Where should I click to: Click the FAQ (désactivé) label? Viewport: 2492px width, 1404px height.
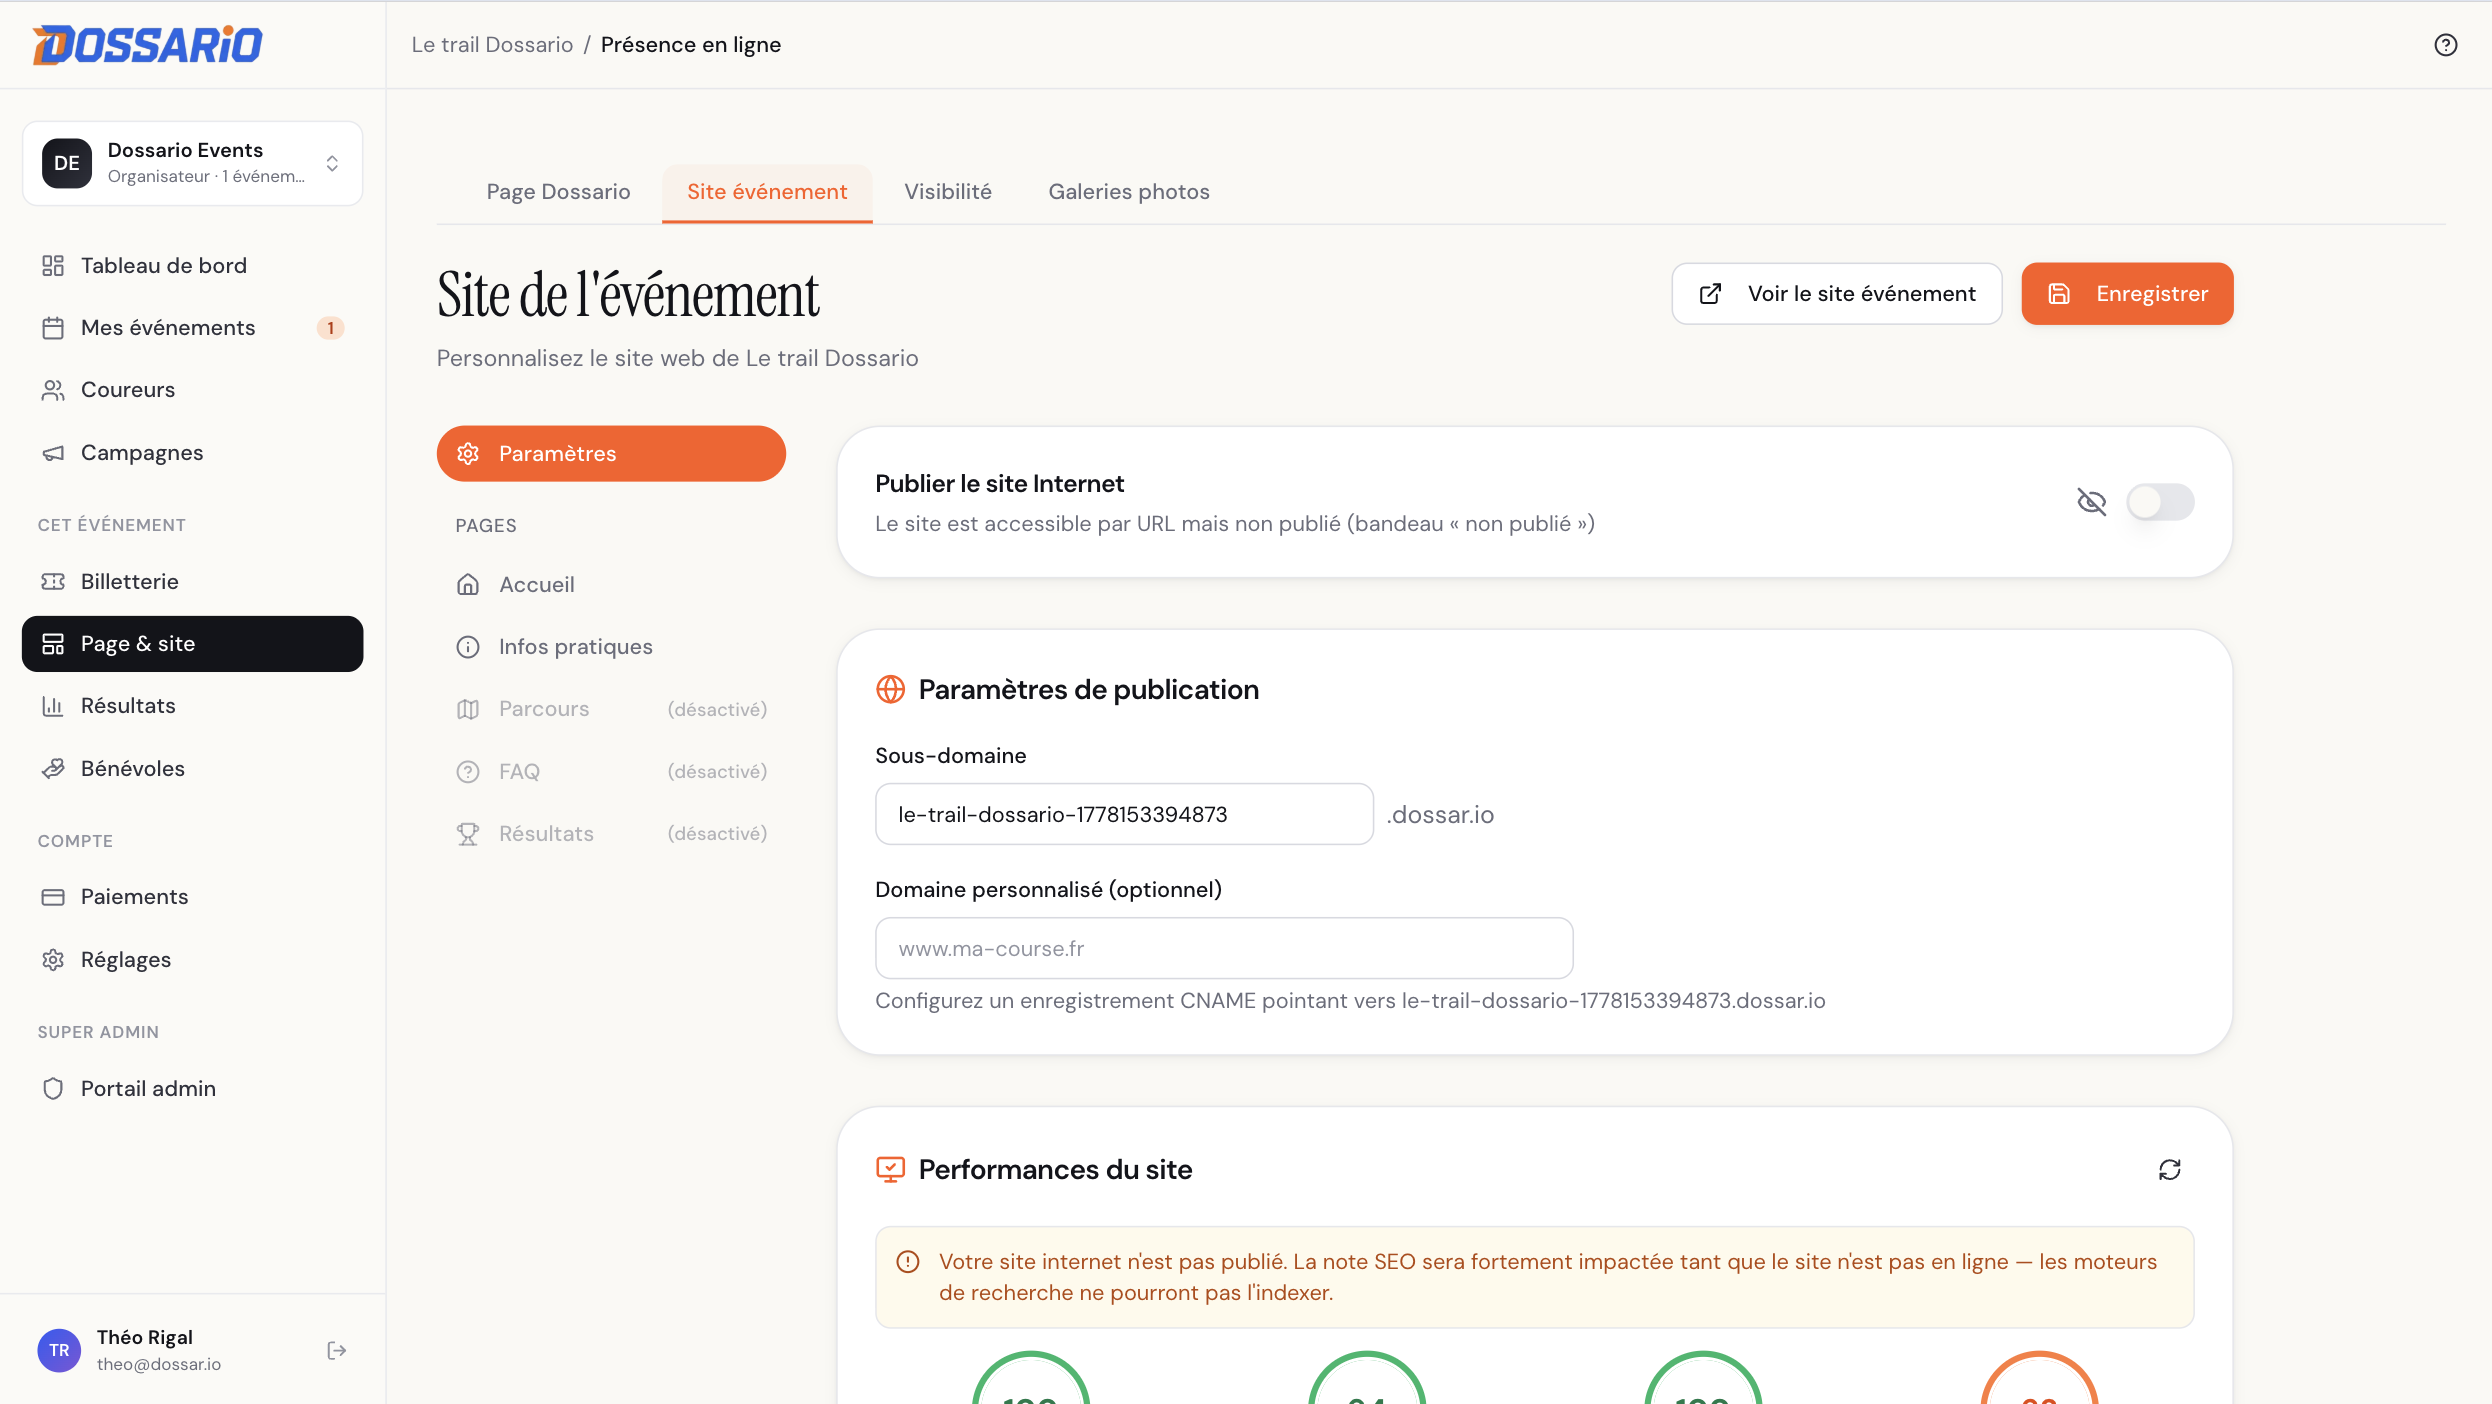pos(717,772)
